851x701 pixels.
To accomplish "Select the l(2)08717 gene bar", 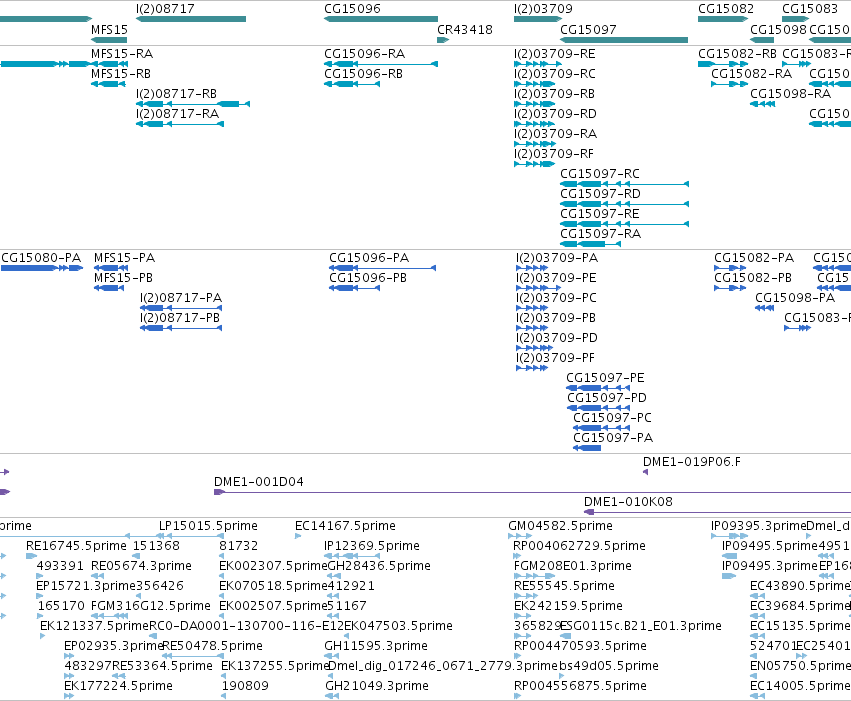I will coord(191,19).
